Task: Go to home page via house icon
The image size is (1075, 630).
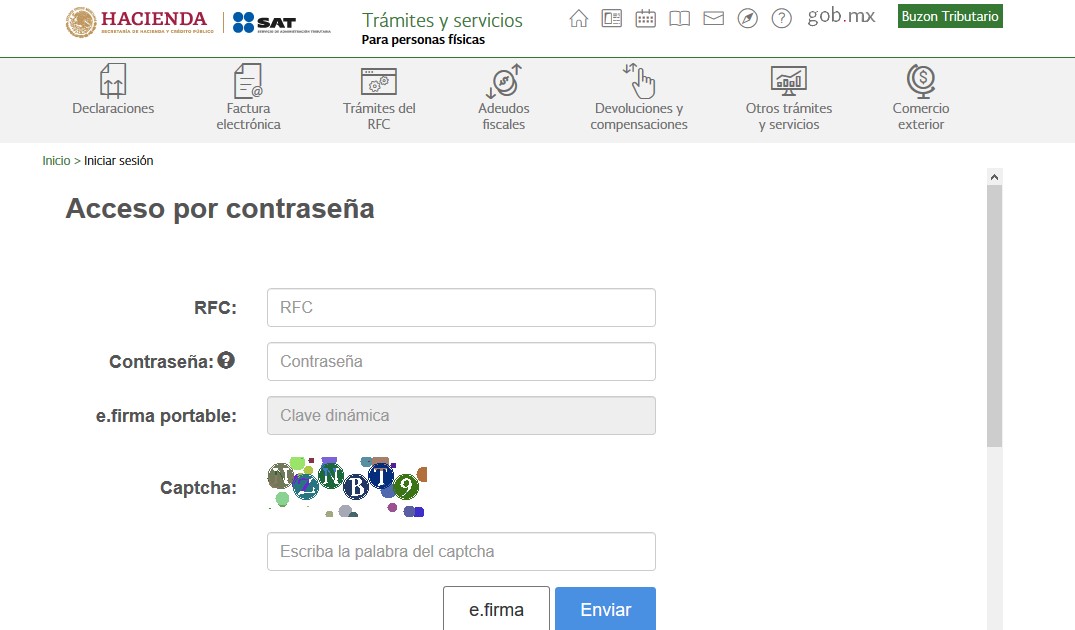Action: [579, 19]
